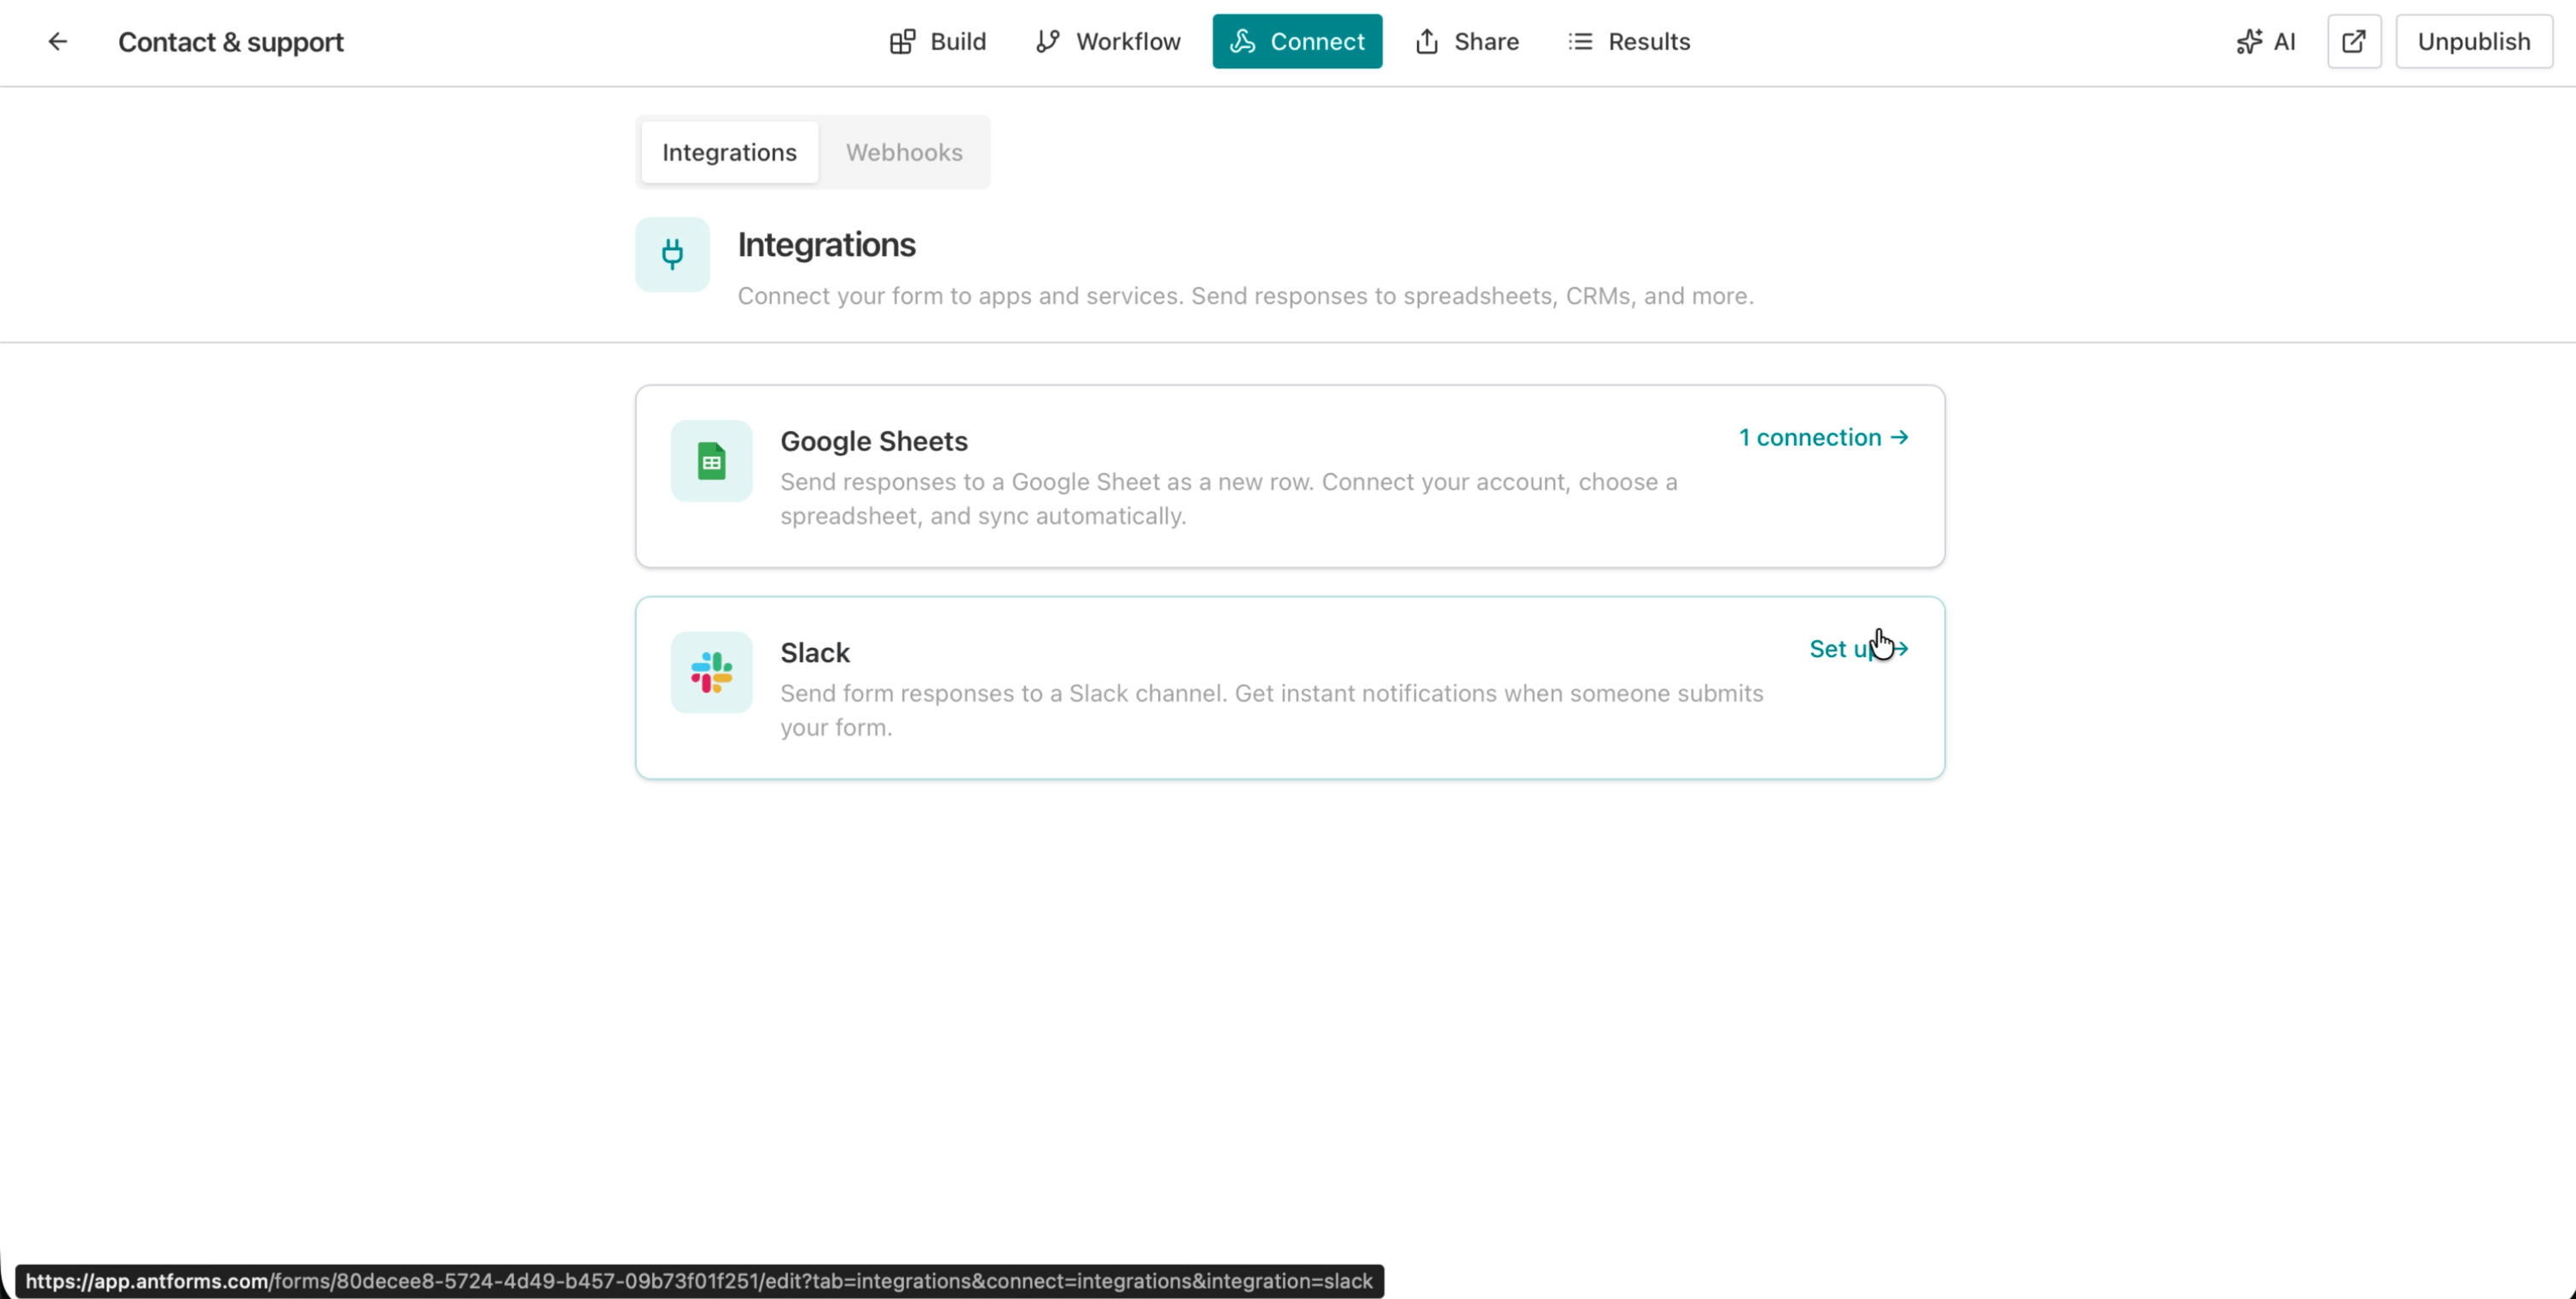Open the Build section
The width and height of the screenshot is (2576, 1299).
[x=937, y=41]
